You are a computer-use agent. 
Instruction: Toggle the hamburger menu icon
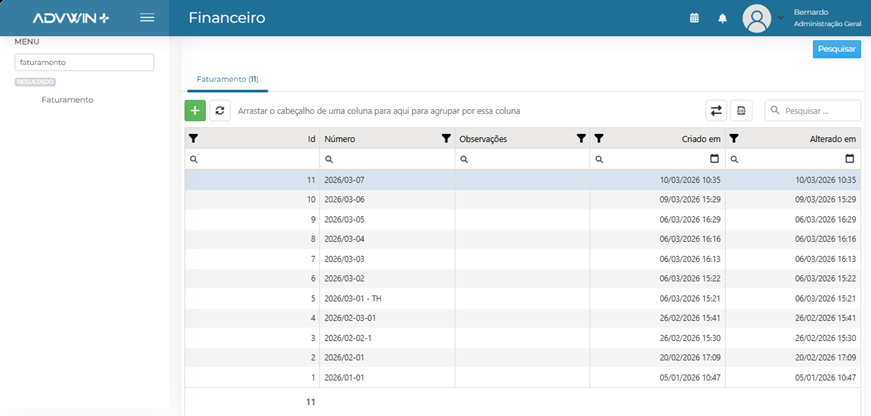147,18
